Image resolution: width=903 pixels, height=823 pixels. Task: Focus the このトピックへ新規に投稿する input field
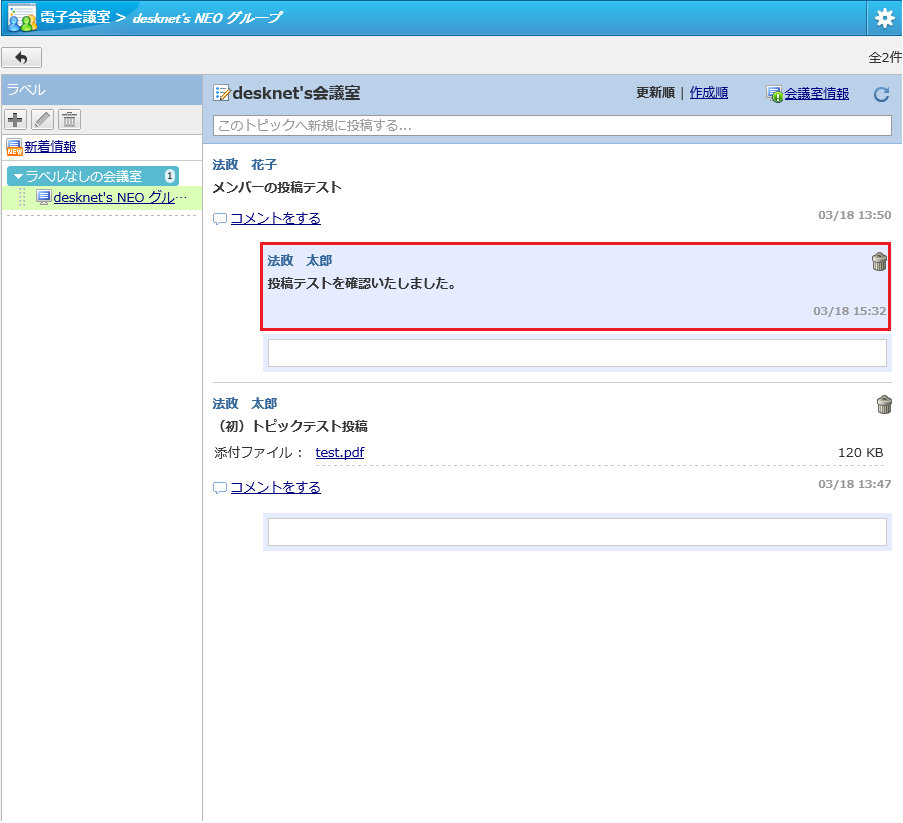[x=552, y=126]
